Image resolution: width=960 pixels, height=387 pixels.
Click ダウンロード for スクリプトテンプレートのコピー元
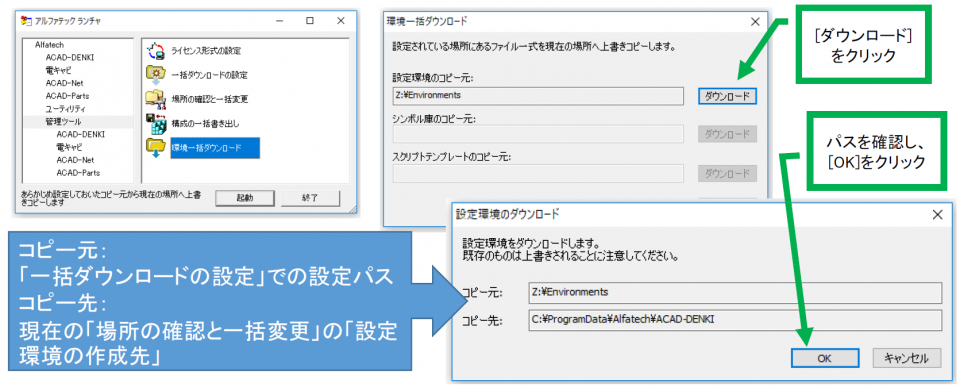tap(727, 173)
